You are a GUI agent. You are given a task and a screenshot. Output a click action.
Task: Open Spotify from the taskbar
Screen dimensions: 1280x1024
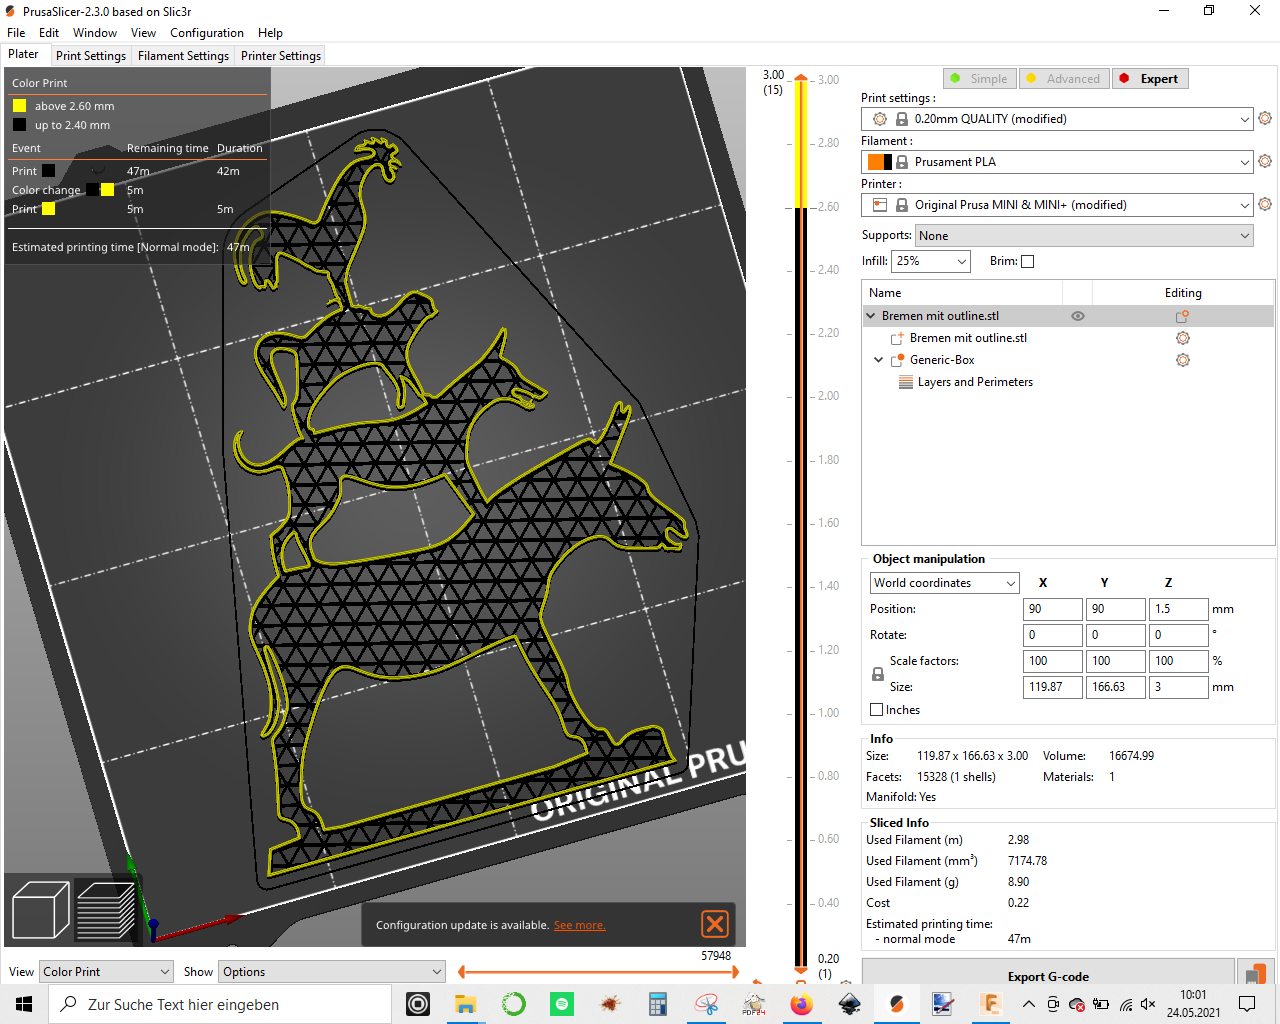tap(562, 1004)
